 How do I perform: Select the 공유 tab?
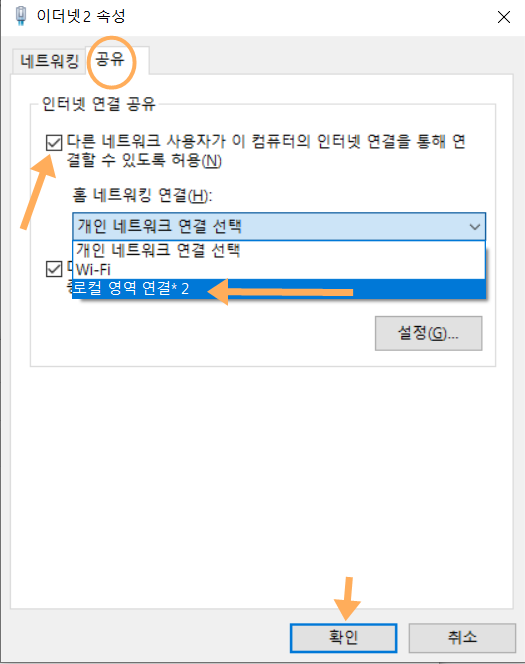tap(110, 59)
